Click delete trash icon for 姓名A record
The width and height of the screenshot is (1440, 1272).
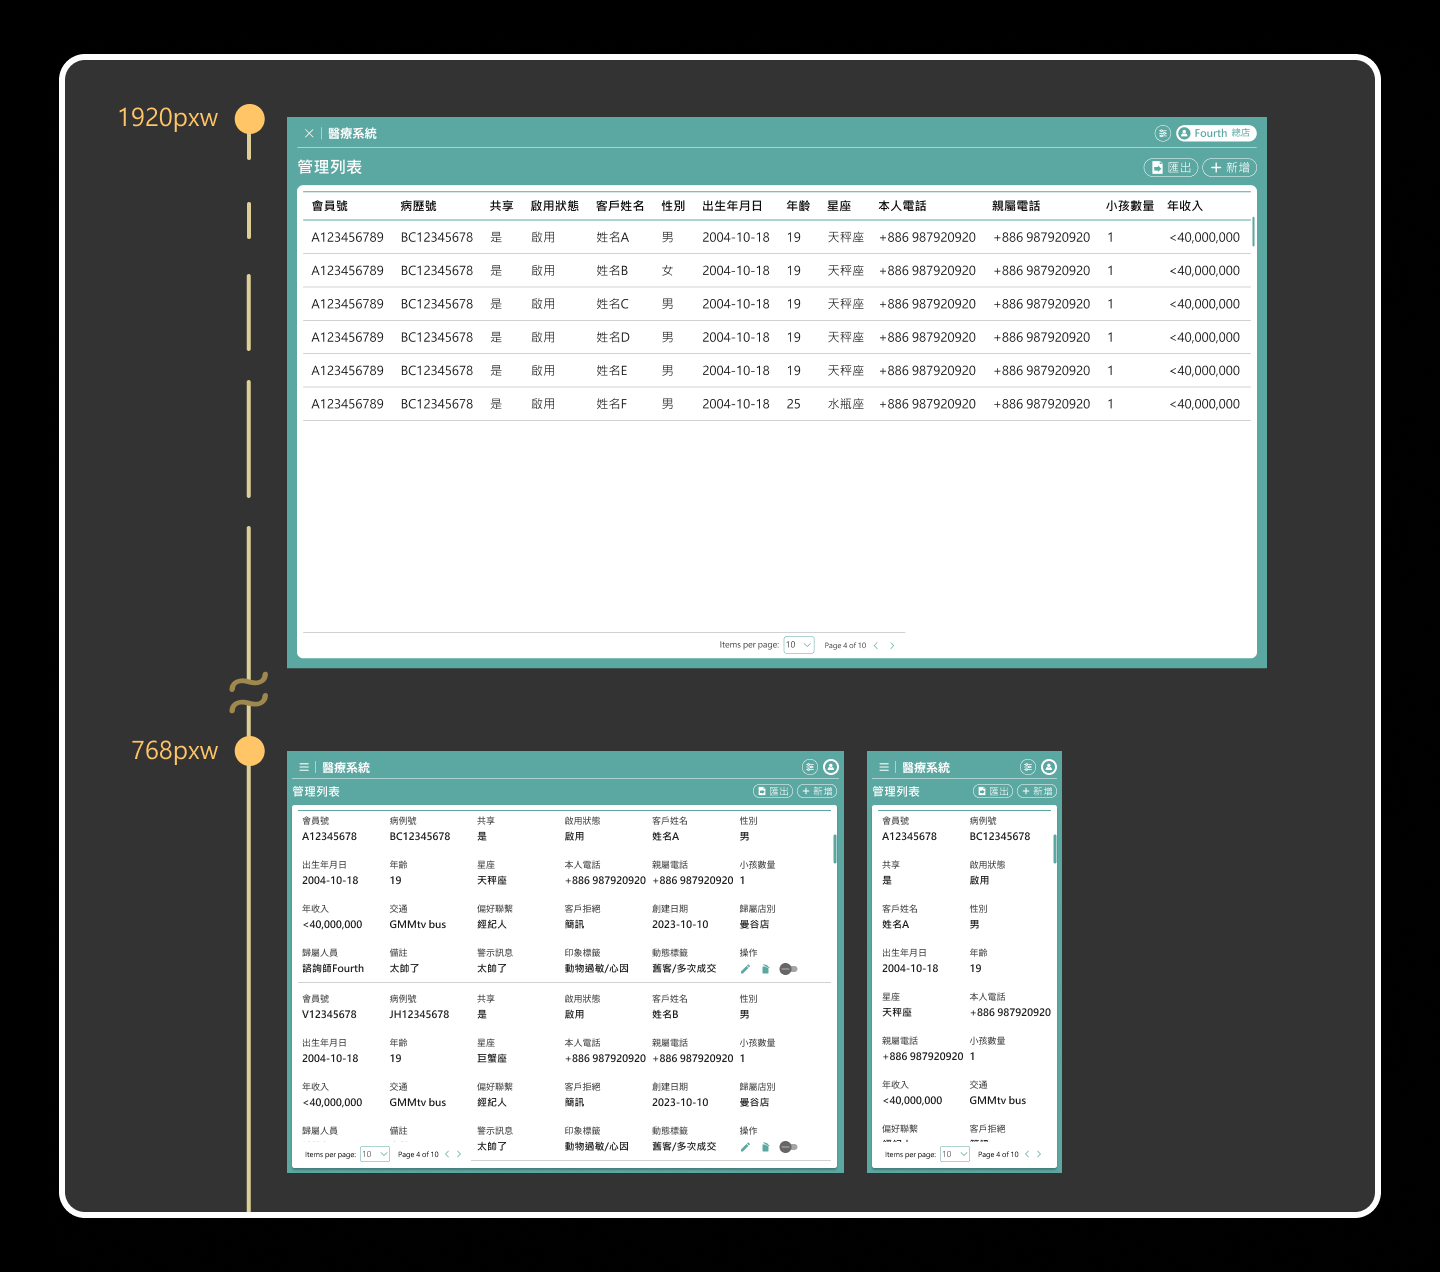coord(765,969)
